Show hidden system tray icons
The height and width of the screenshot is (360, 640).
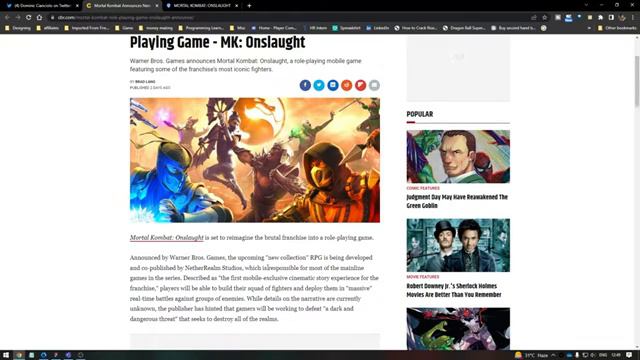click(x=553, y=355)
